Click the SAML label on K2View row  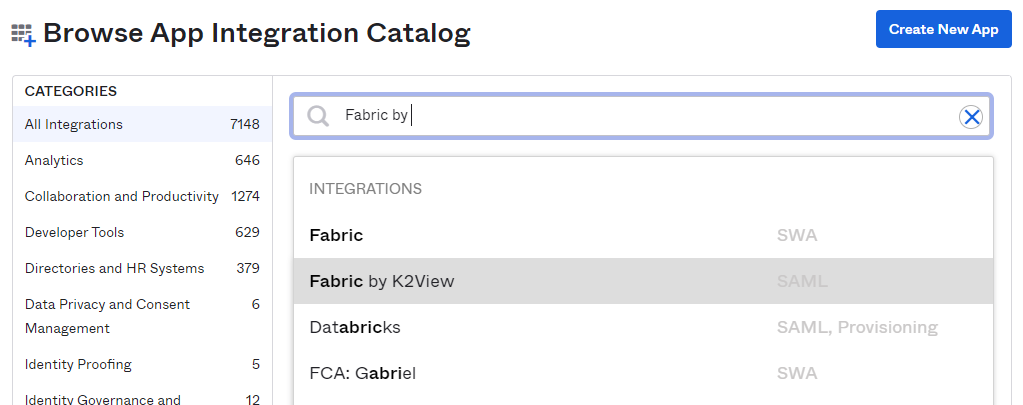coord(802,282)
